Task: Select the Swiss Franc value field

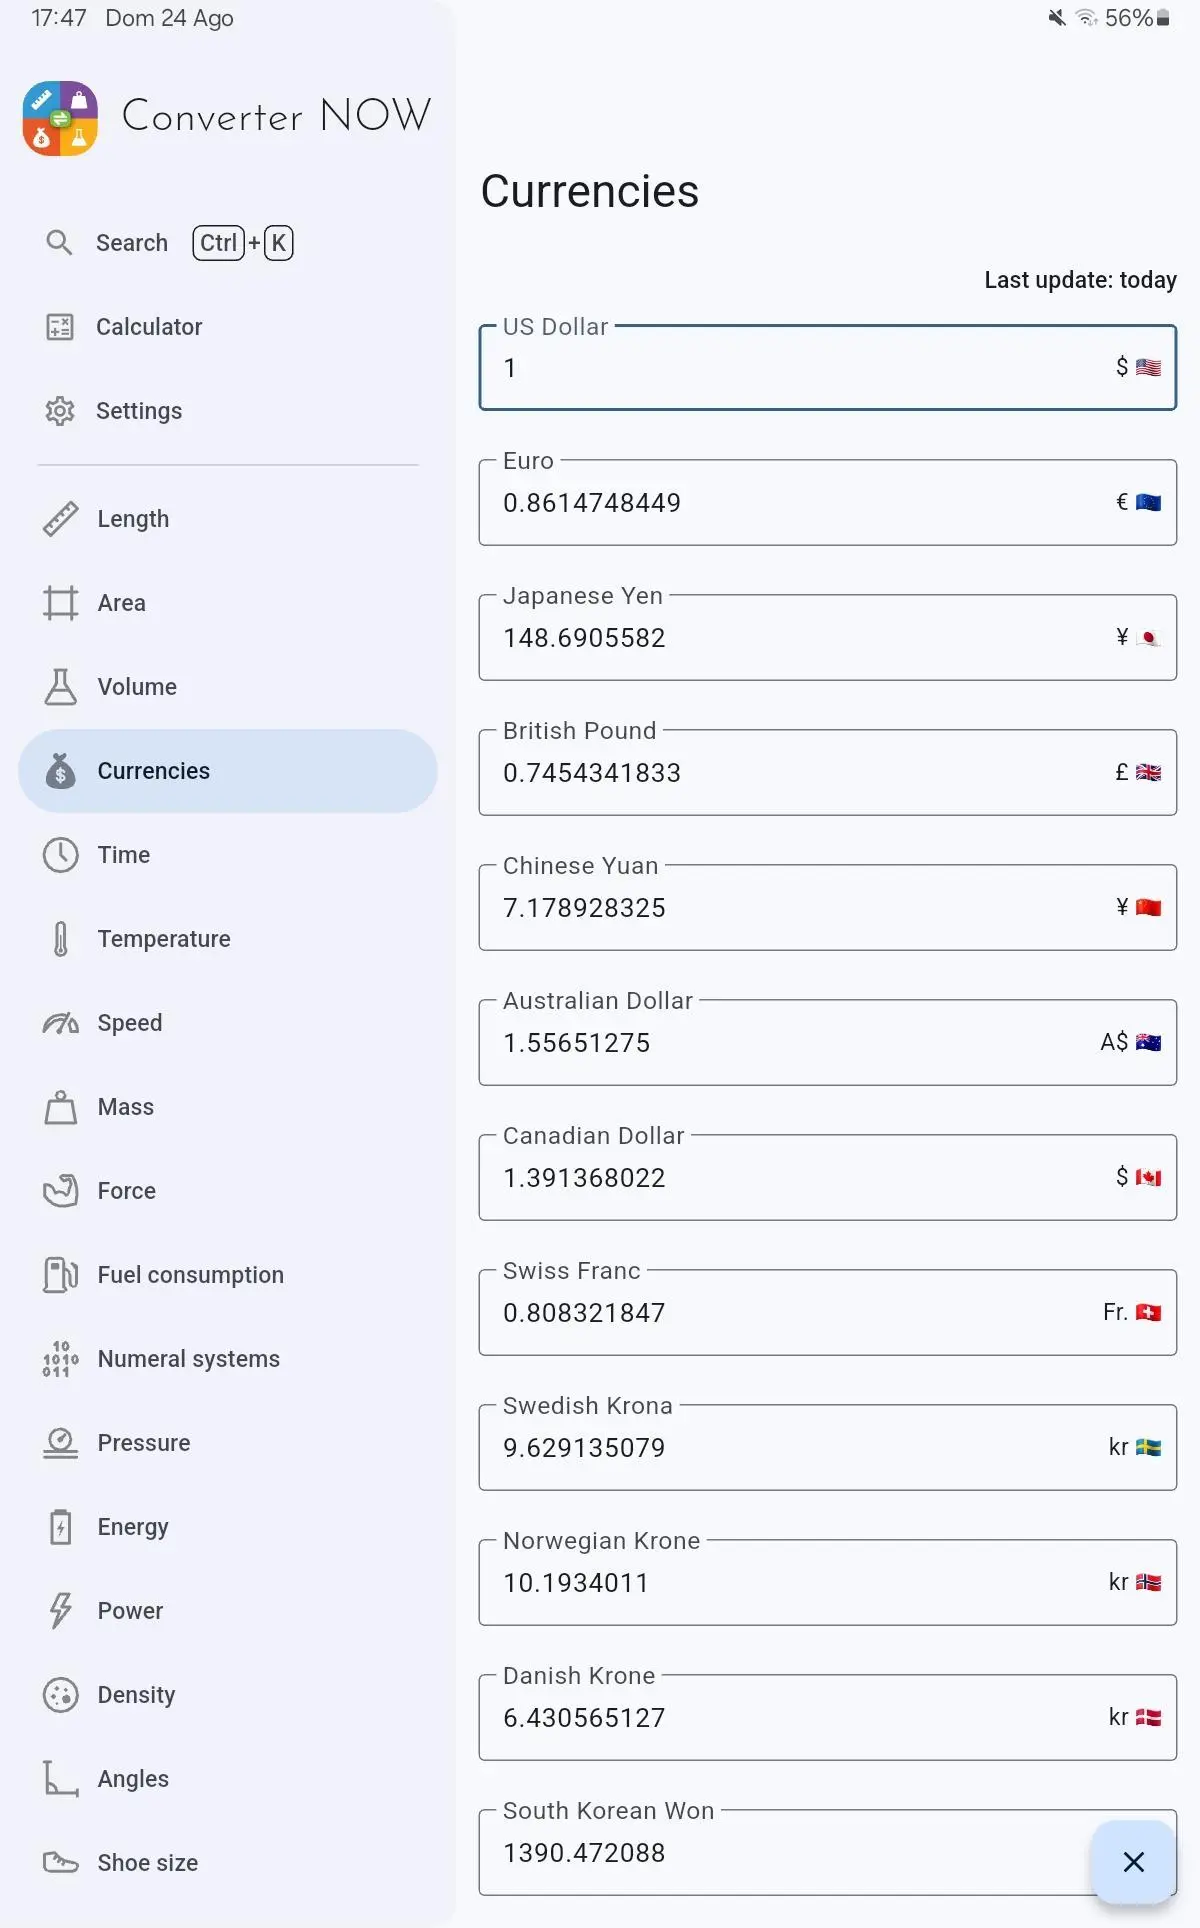Action: click(828, 1312)
